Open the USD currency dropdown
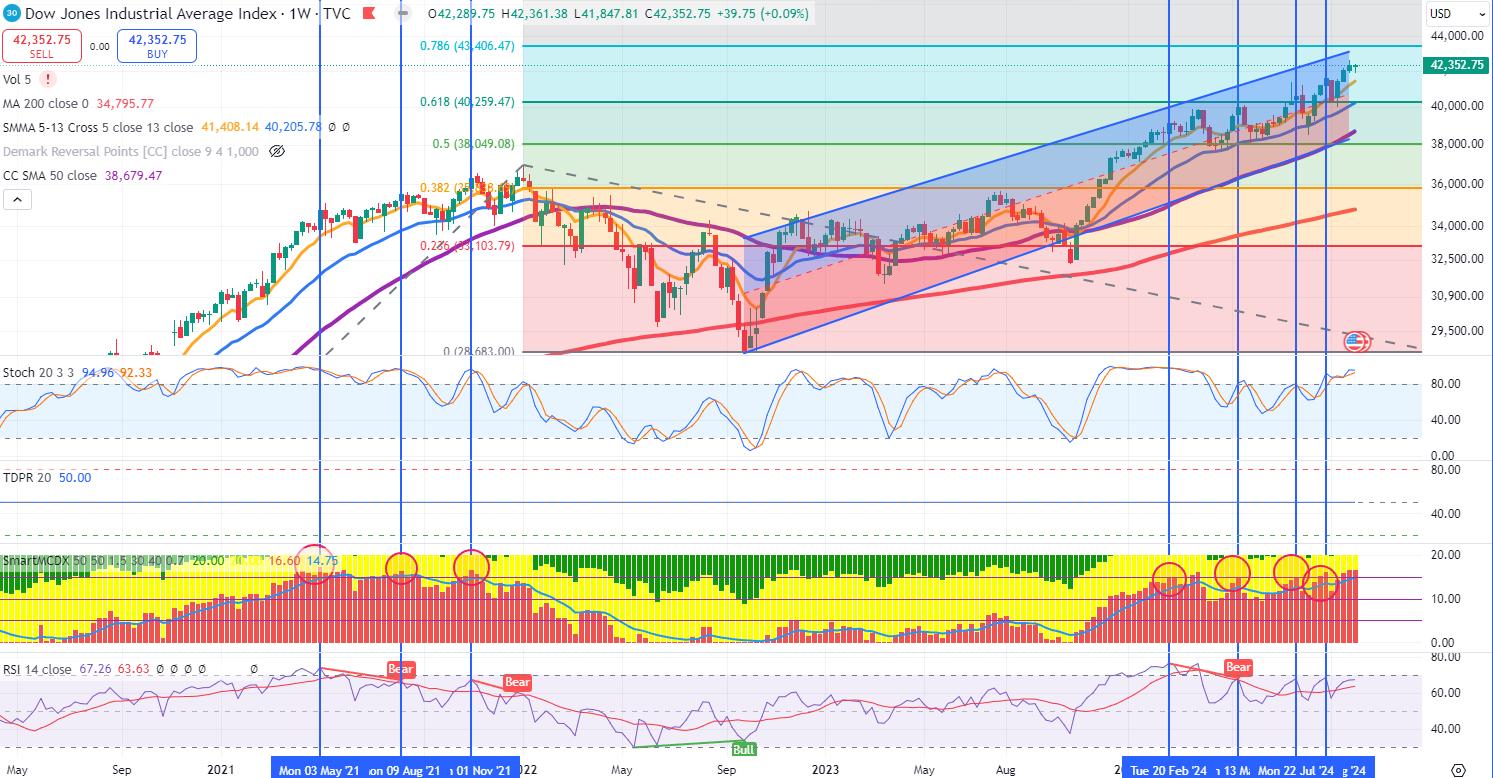This screenshot has height=778, width=1493. tap(1457, 14)
